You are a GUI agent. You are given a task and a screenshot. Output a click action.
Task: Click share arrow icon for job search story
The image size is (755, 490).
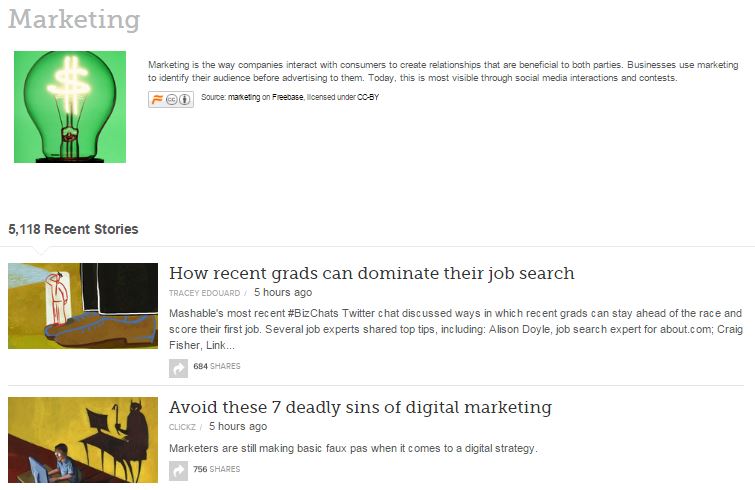click(178, 369)
